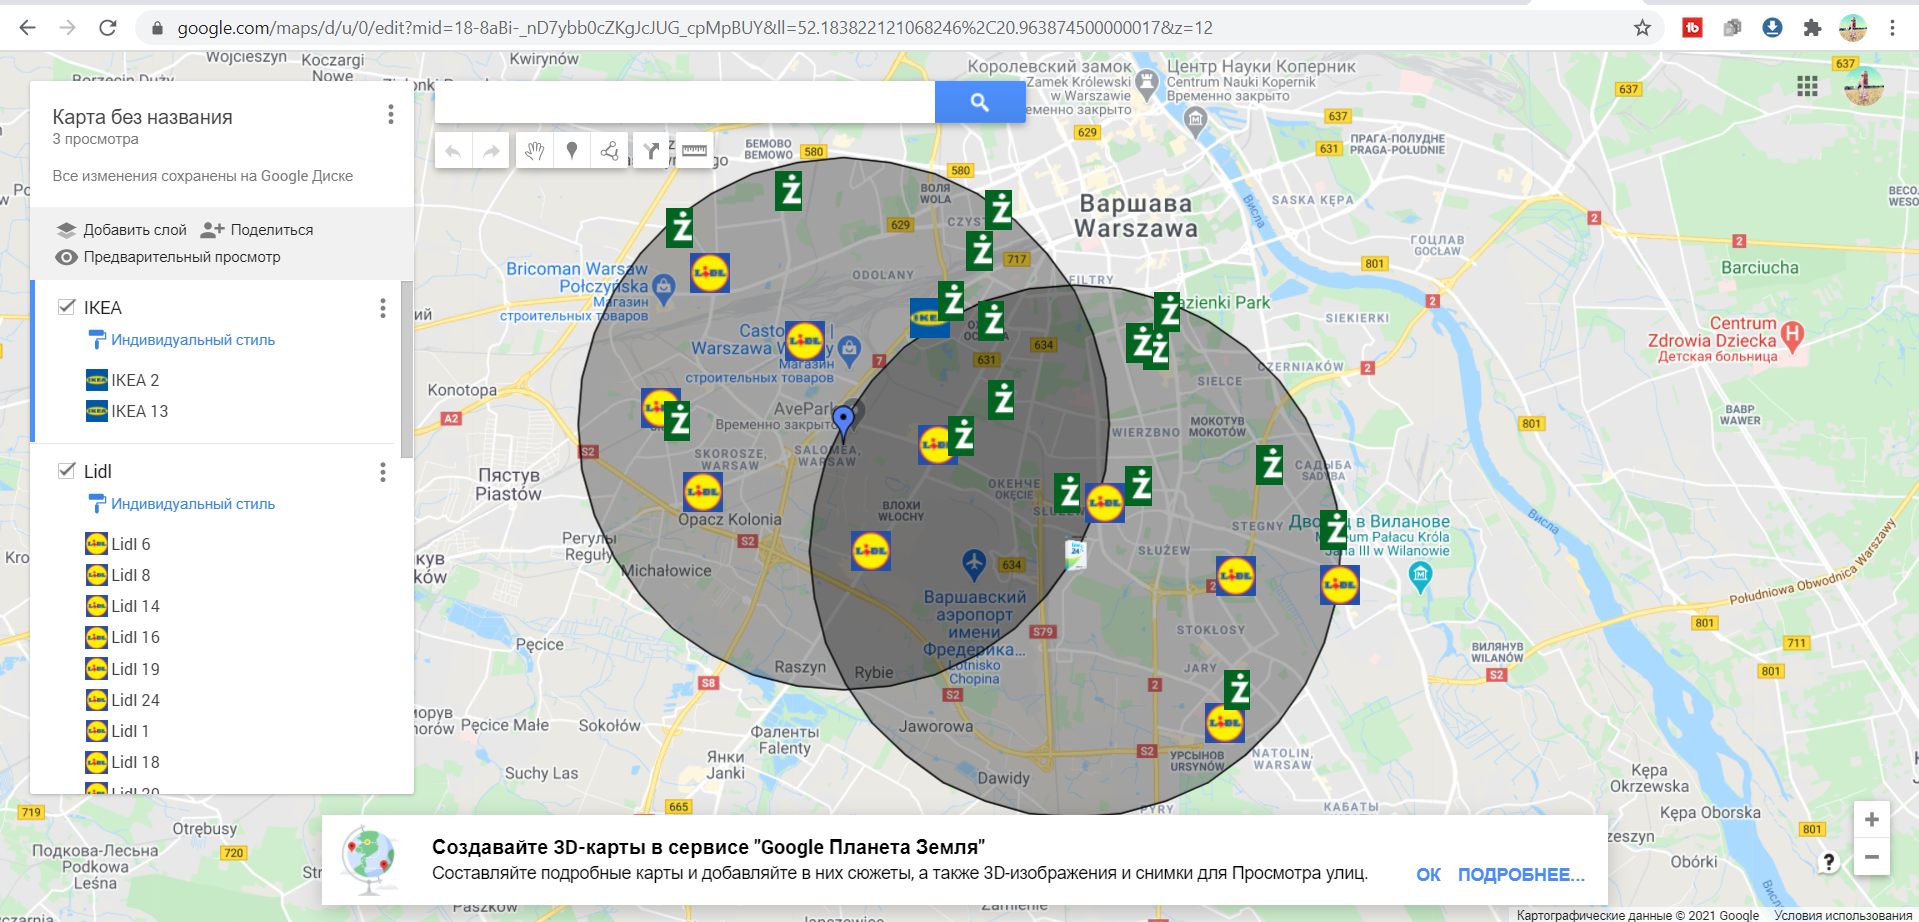The height and width of the screenshot is (922, 1919).
Task: Click the Lidl marker near Ursynów
Action: pyautogui.click(x=1224, y=722)
